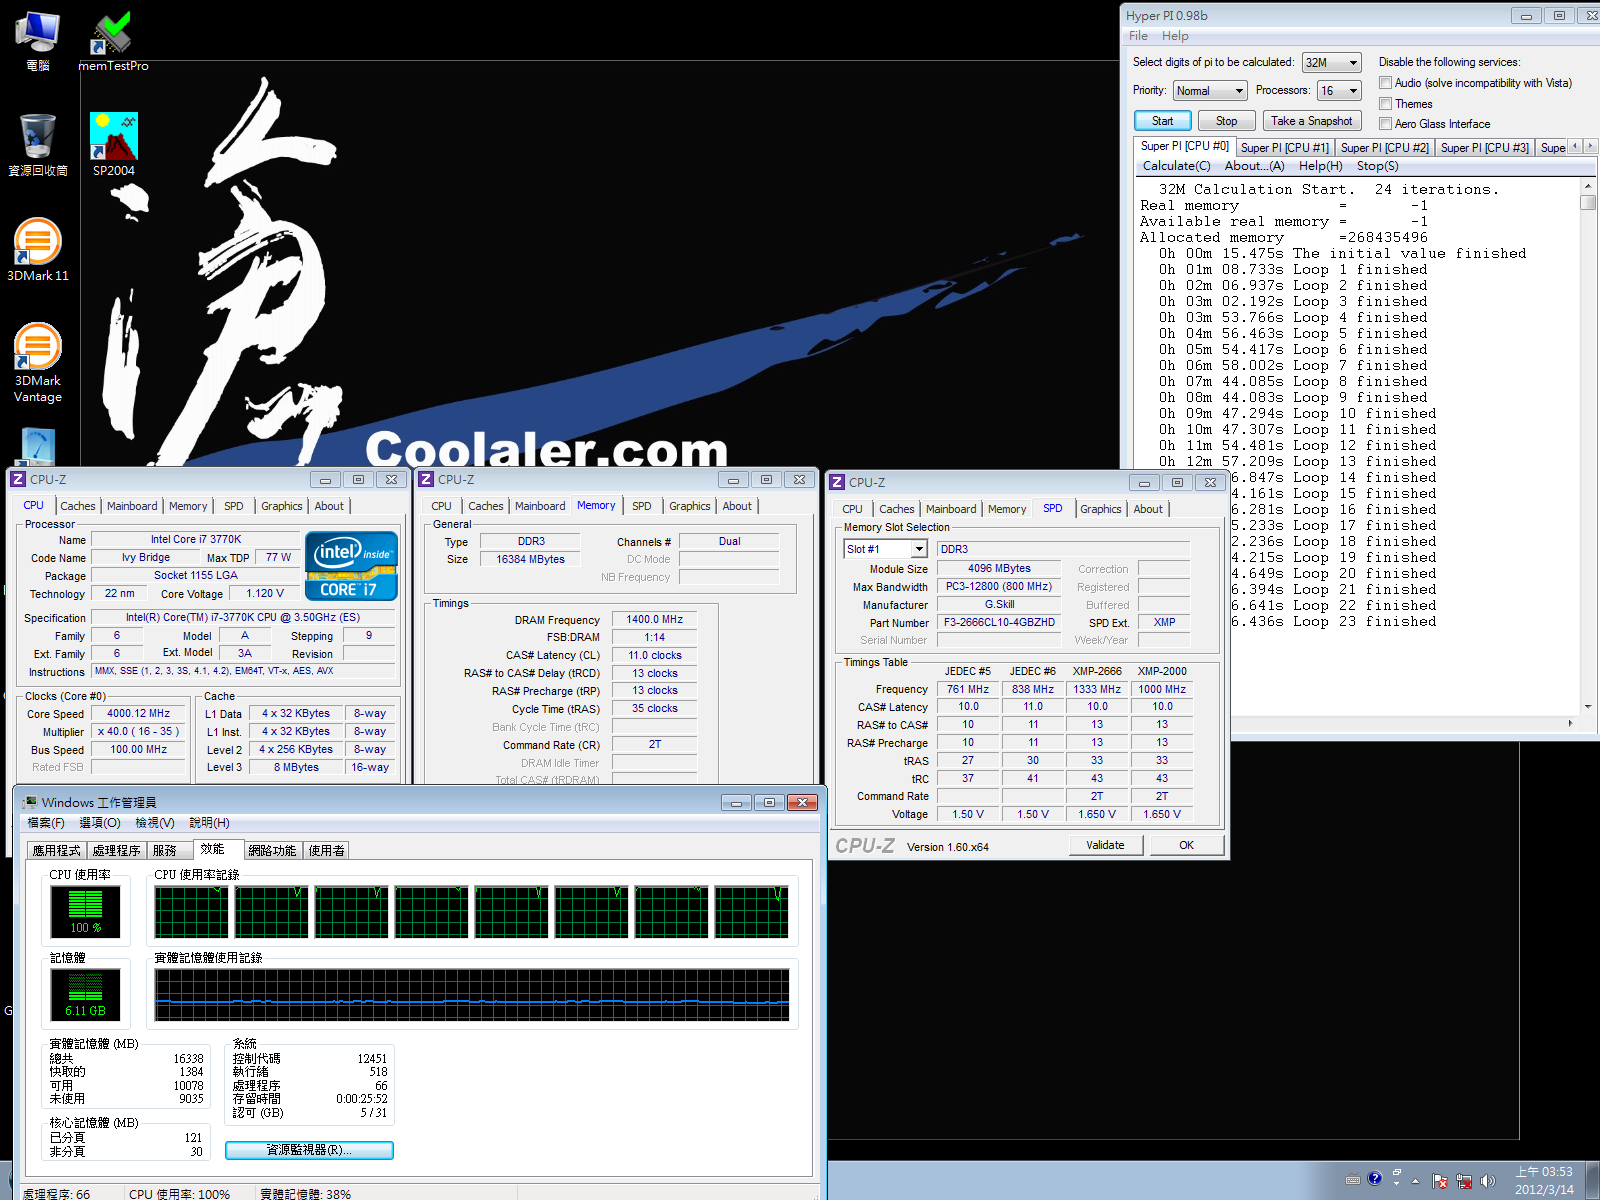Open the 檢視(V) menu in Task Manager
Viewport: 1600px width, 1200px height.
[x=155, y=823]
